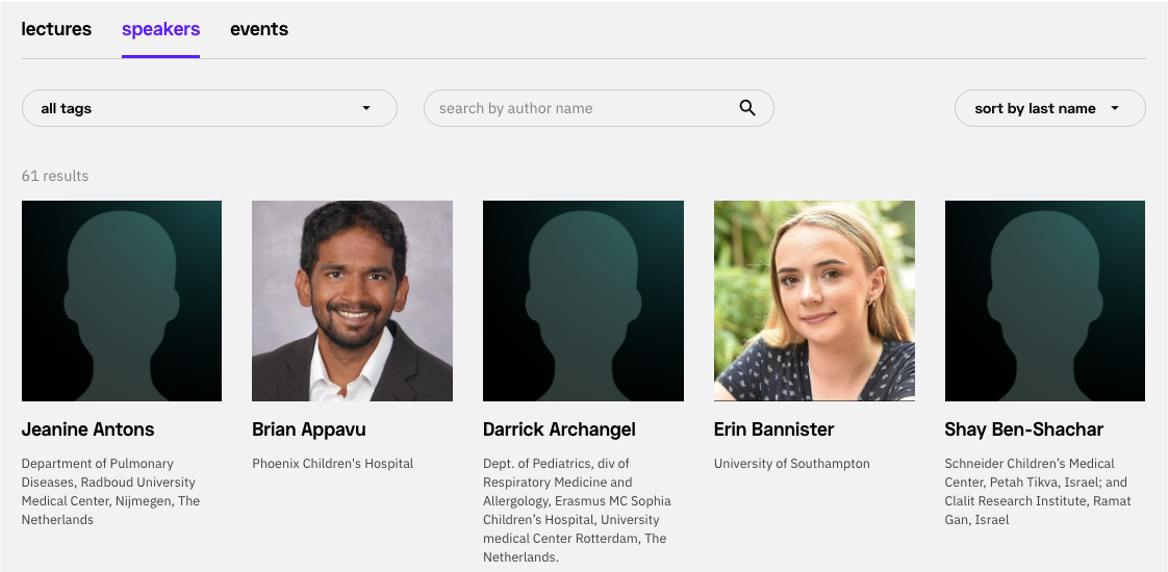Click the magnifying glass search icon
The height and width of the screenshot is (572, 1168).
(x=747, y=108)
